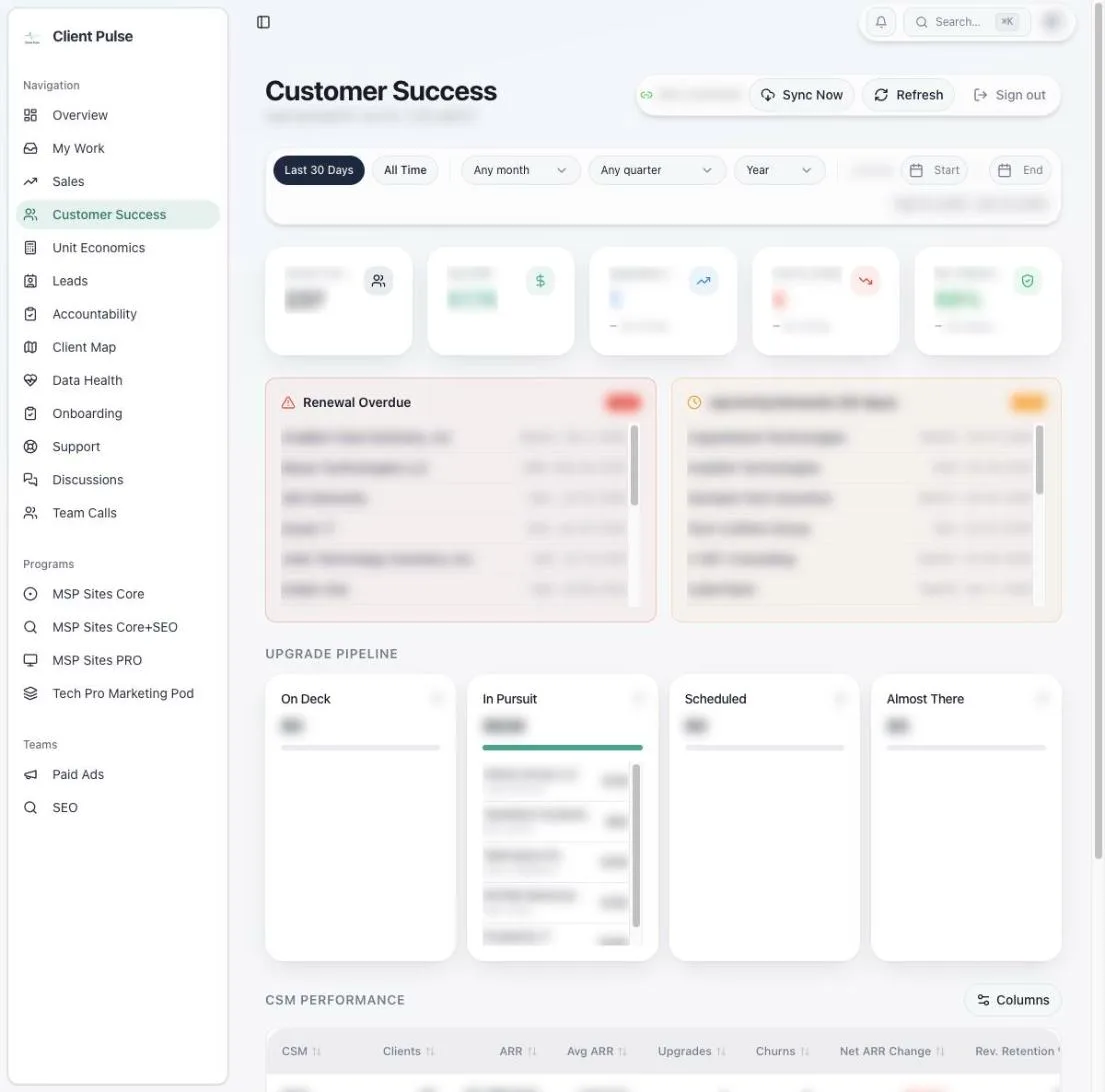The width and height of the screenshot is (1105, 1092).
Task: Click the link status icon beside Sync Now
Action: point(646,95)
